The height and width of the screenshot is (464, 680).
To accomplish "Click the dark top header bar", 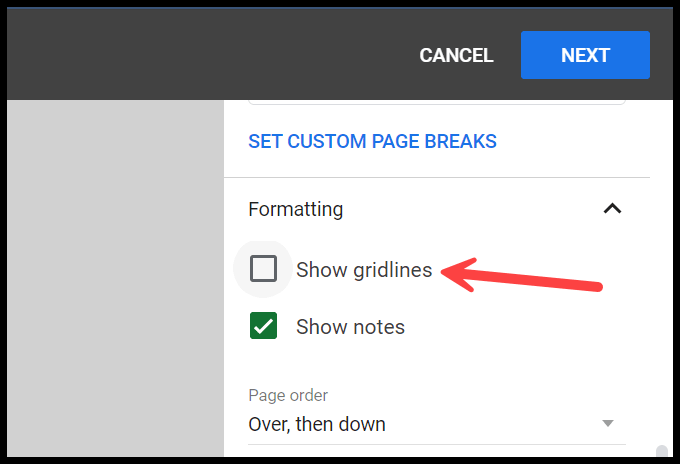I will (x=200, y=50).
